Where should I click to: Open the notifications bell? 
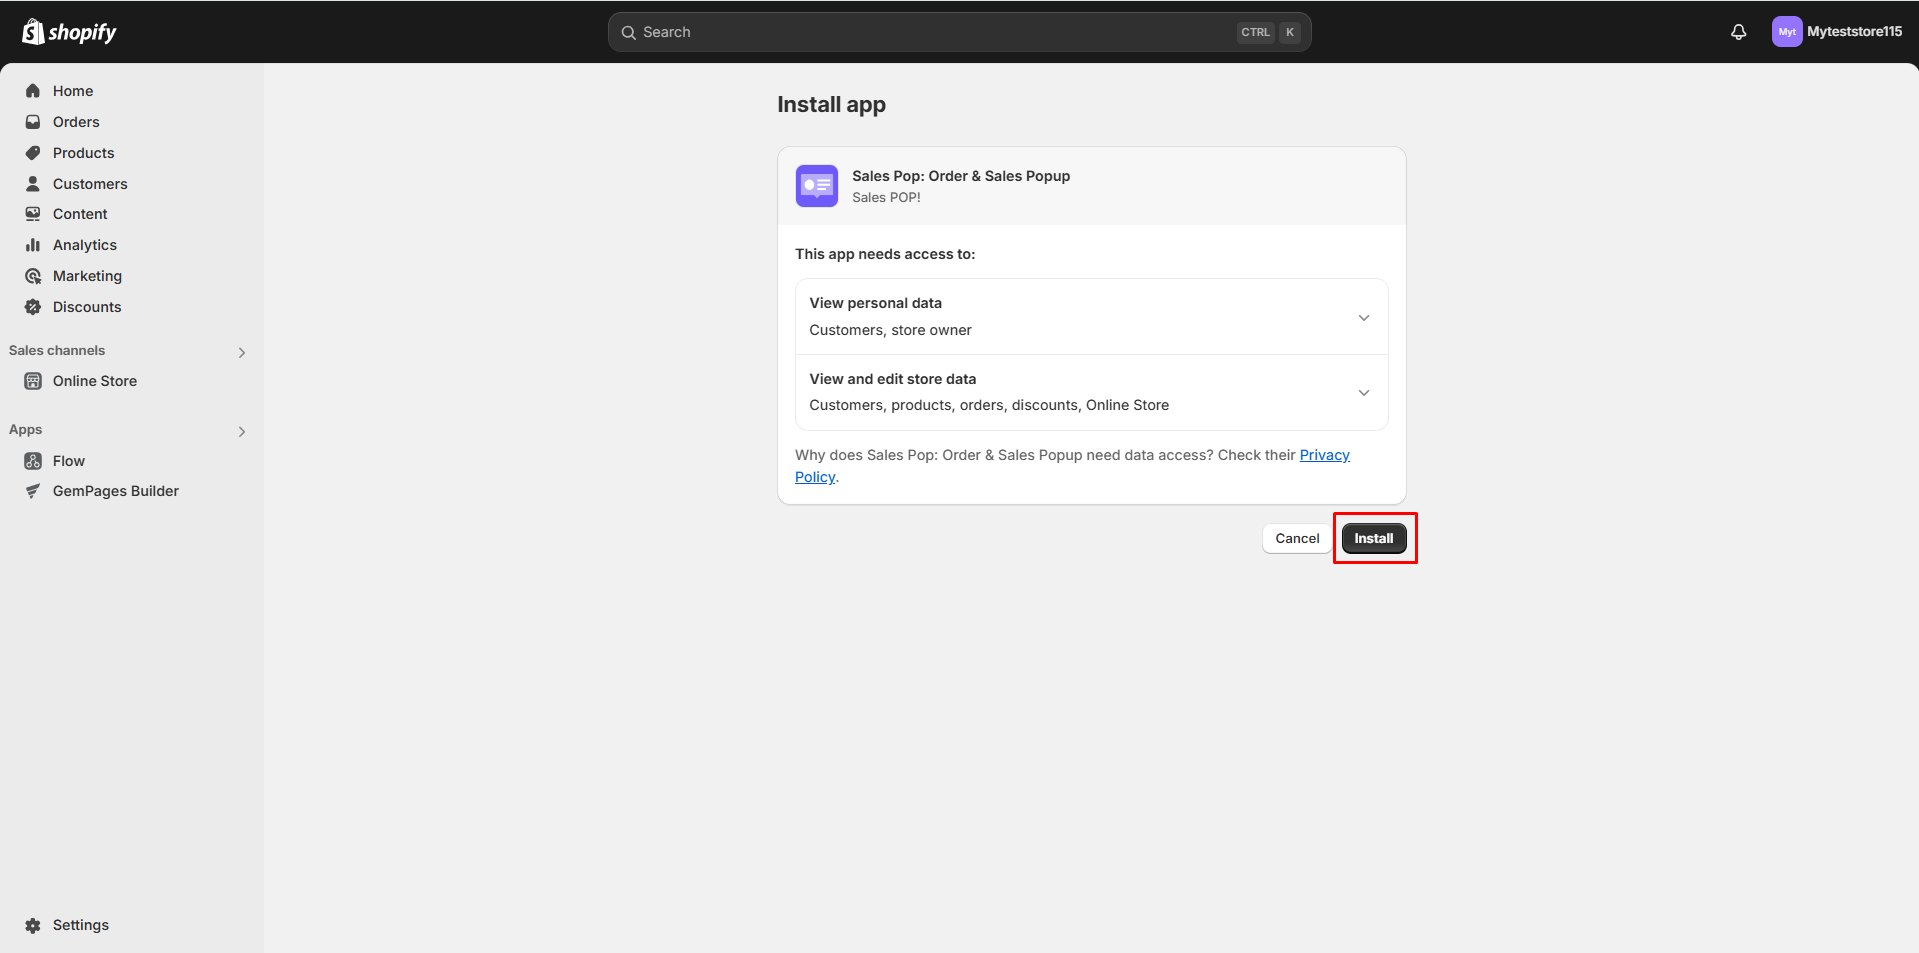[x=1738, y=32]
